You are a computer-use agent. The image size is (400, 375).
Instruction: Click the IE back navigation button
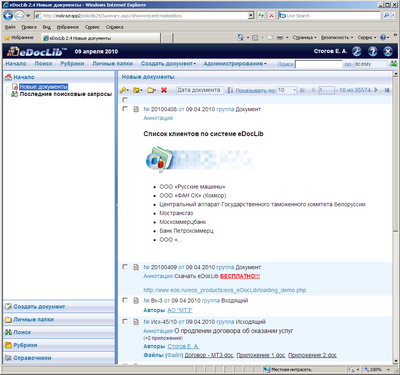point(8,15)
